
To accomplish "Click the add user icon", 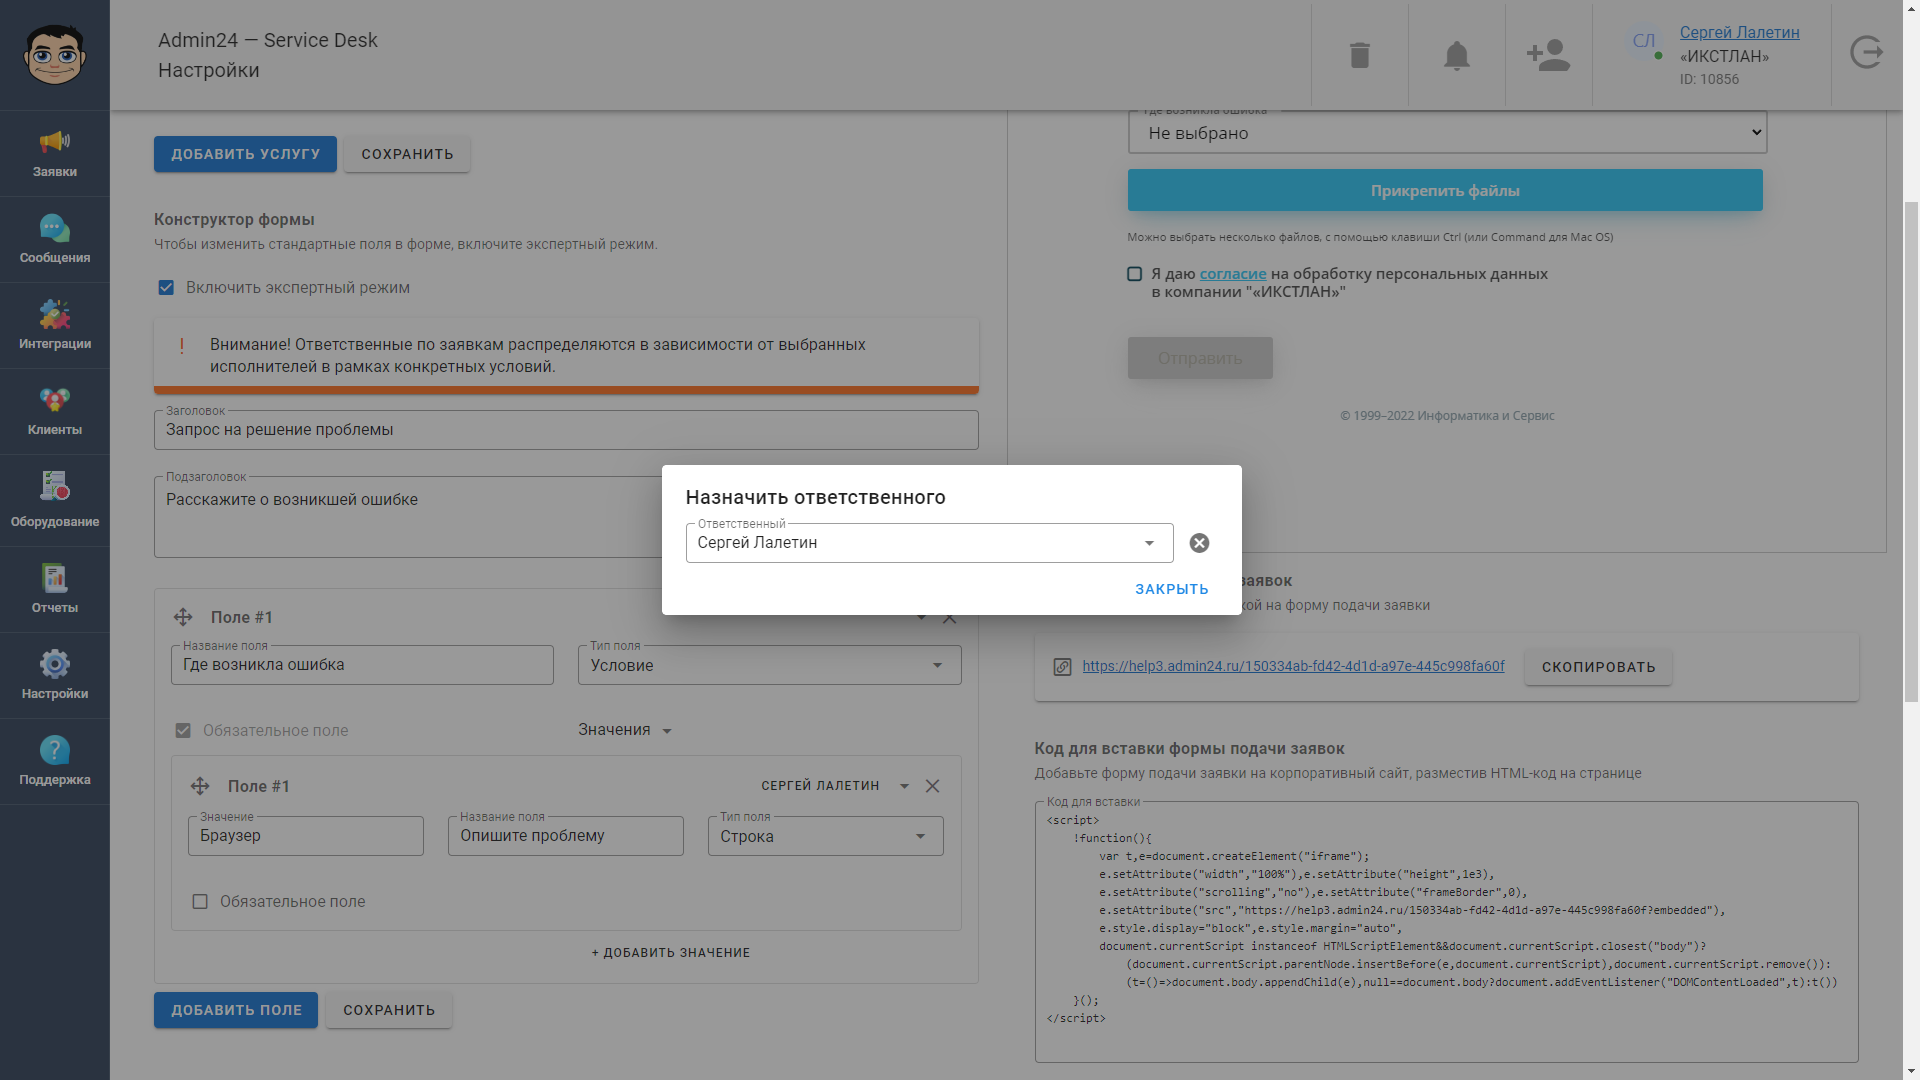I will [1548, 55].
